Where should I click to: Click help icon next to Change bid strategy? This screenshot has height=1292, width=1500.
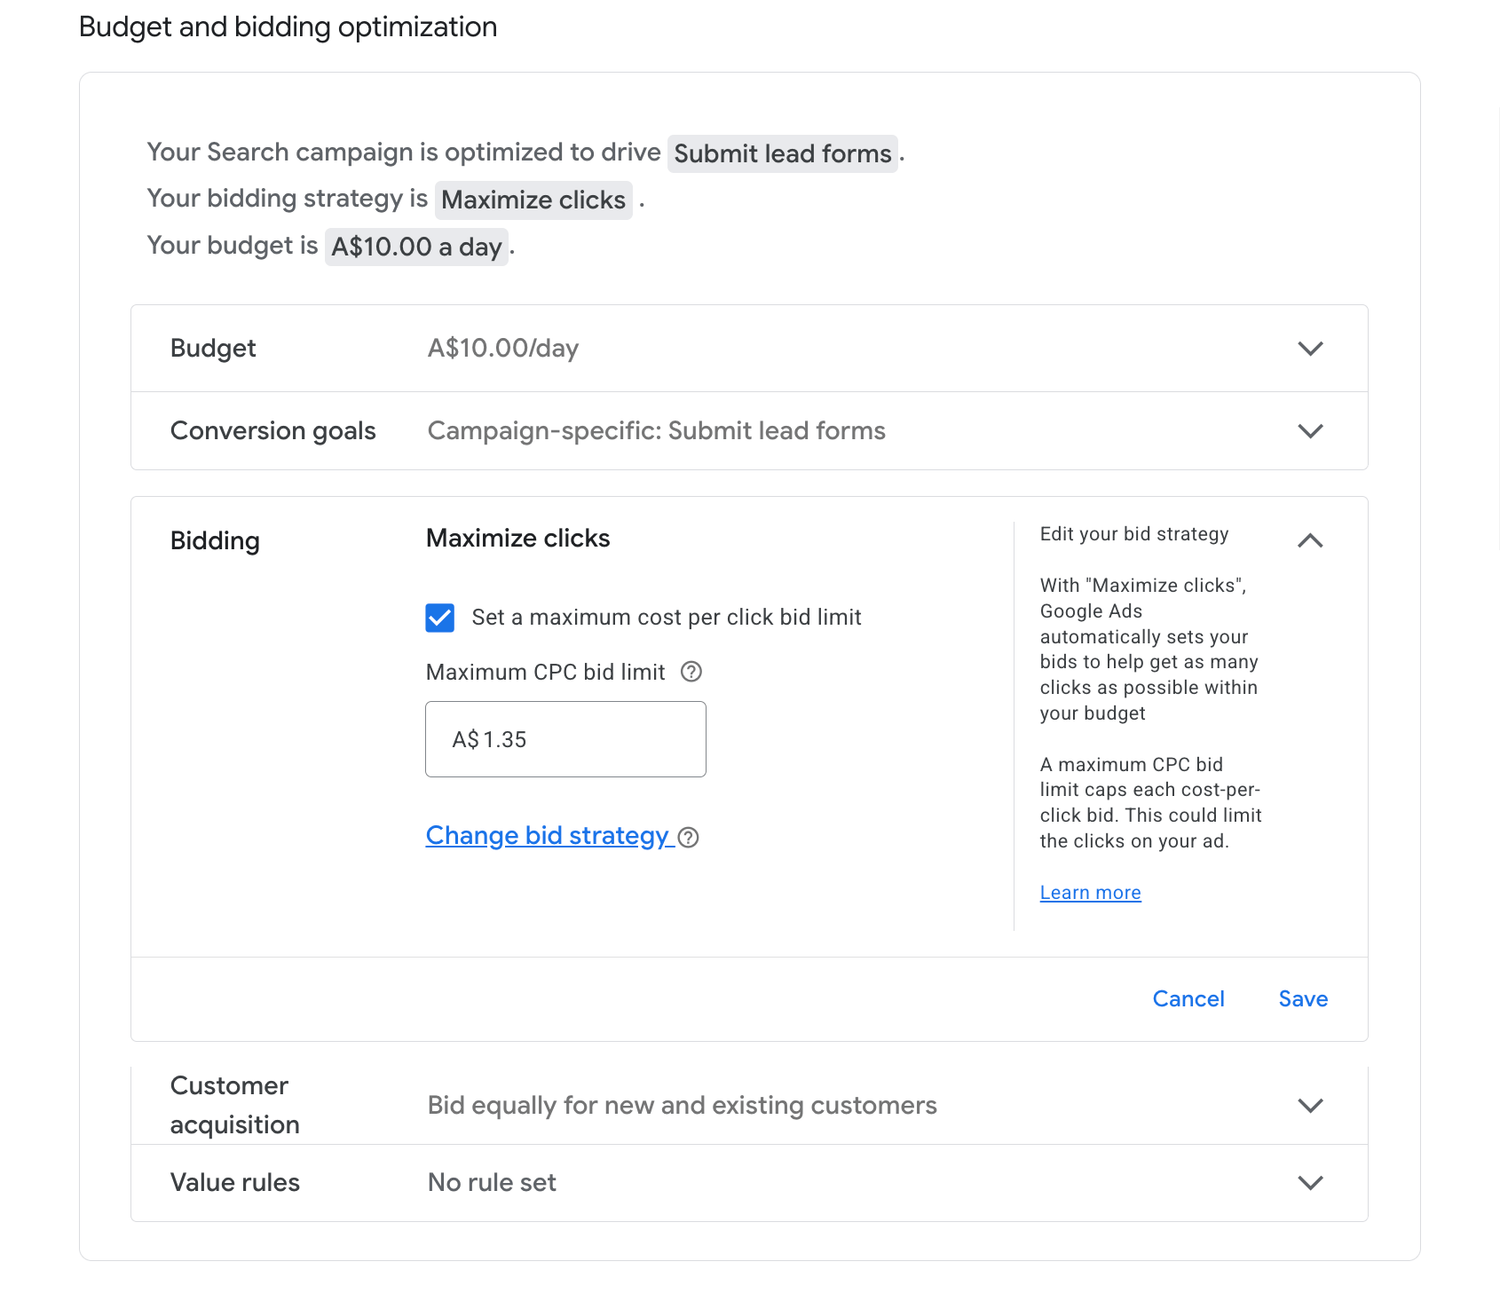pos(688,838)
